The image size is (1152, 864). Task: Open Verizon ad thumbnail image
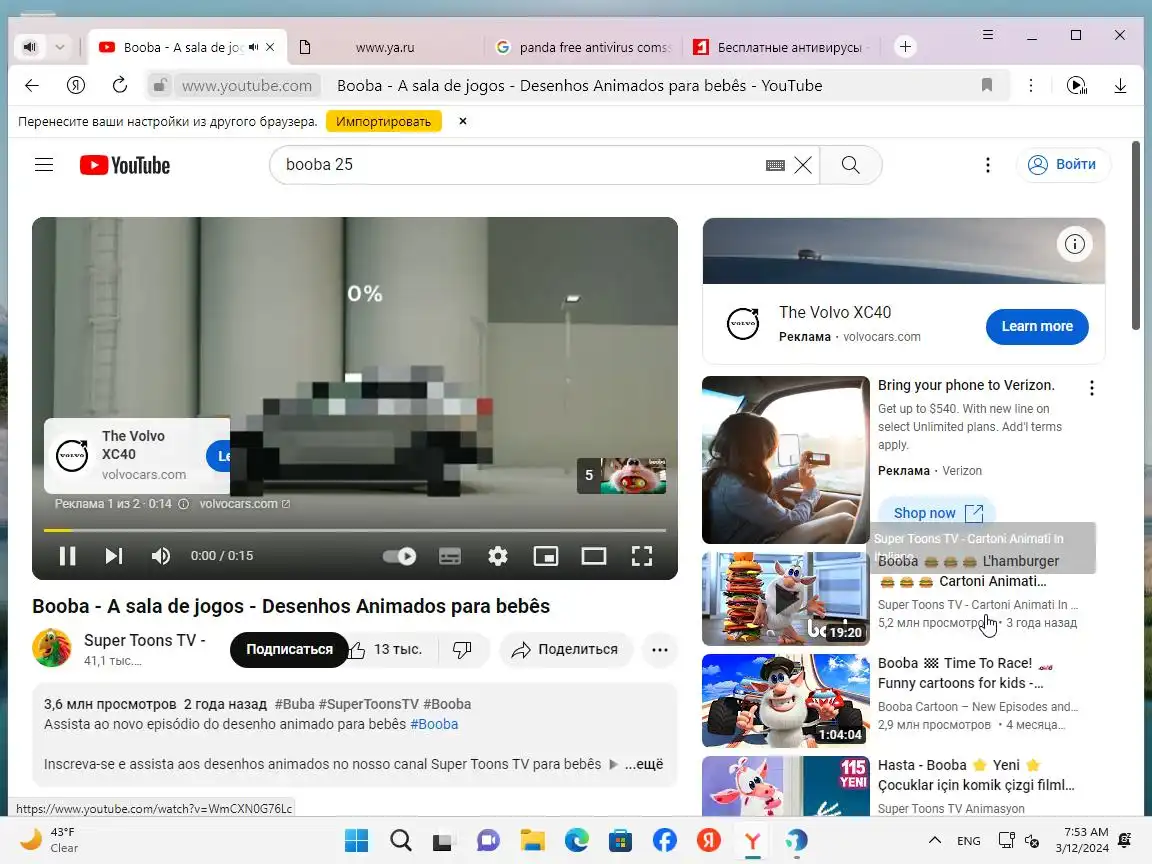point(785,460)
